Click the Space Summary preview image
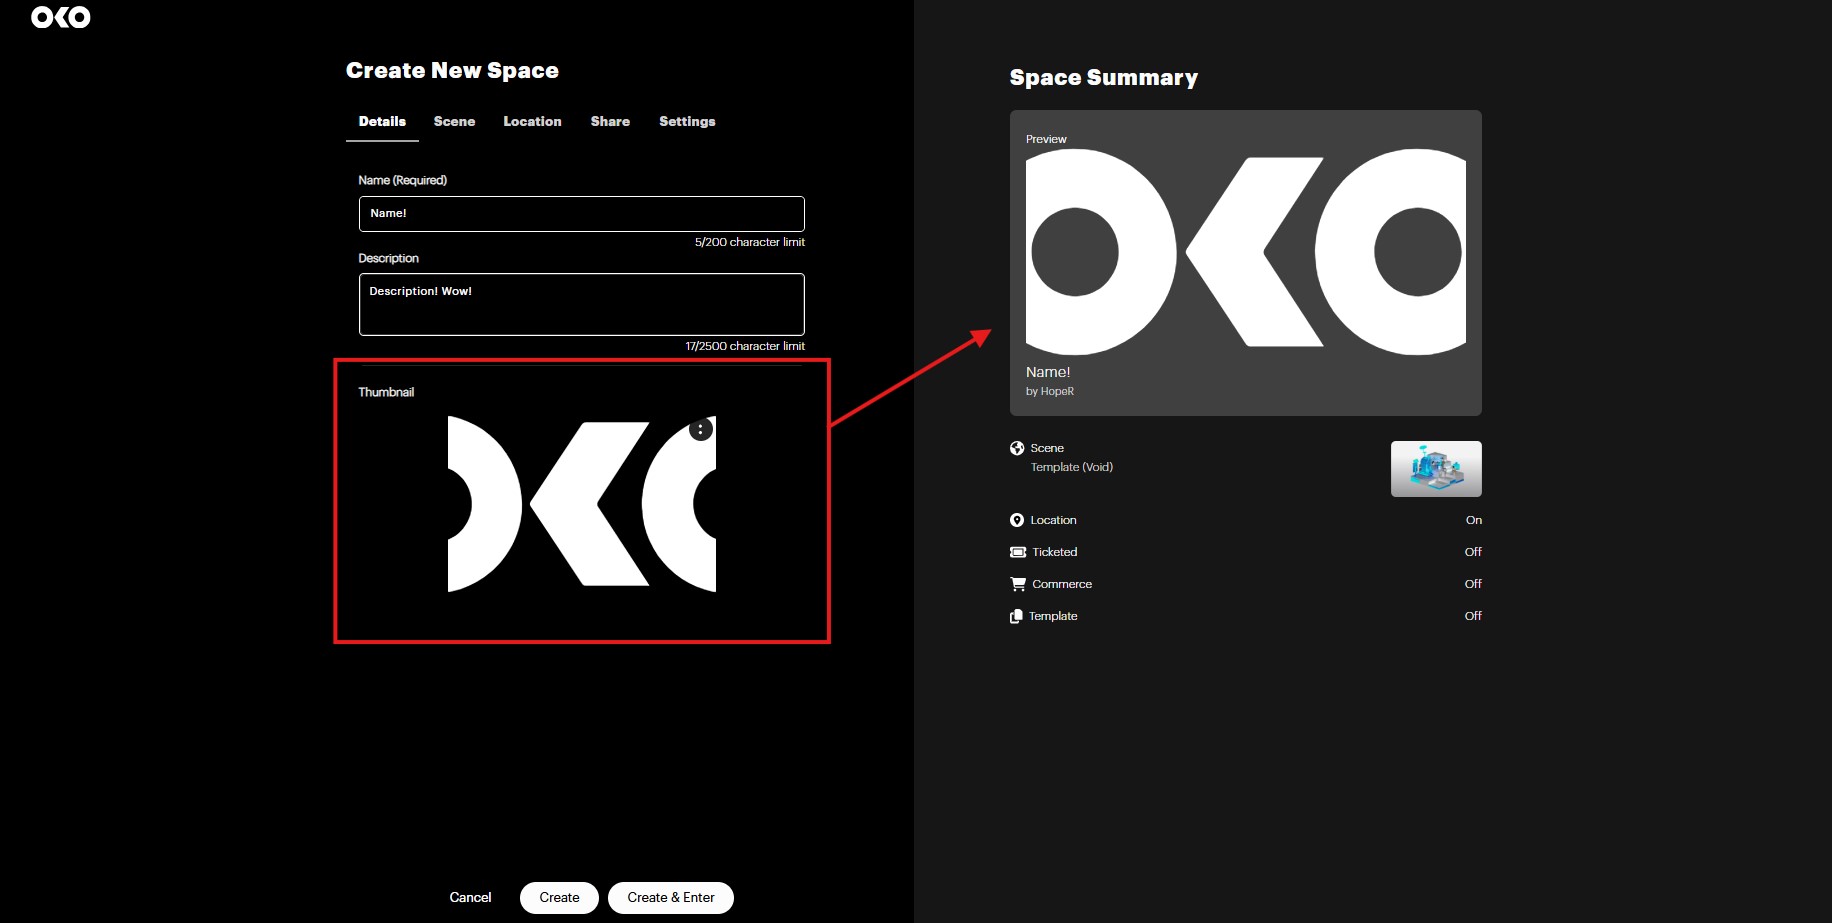 tap(1245, 252)
